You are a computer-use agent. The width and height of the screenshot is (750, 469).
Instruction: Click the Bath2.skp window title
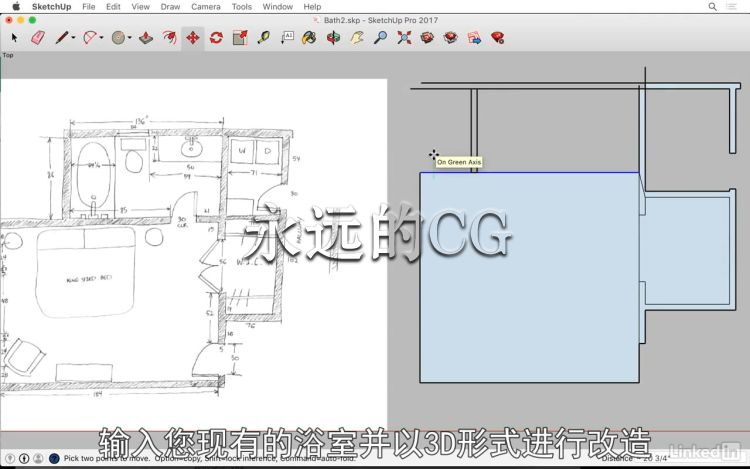381,20
